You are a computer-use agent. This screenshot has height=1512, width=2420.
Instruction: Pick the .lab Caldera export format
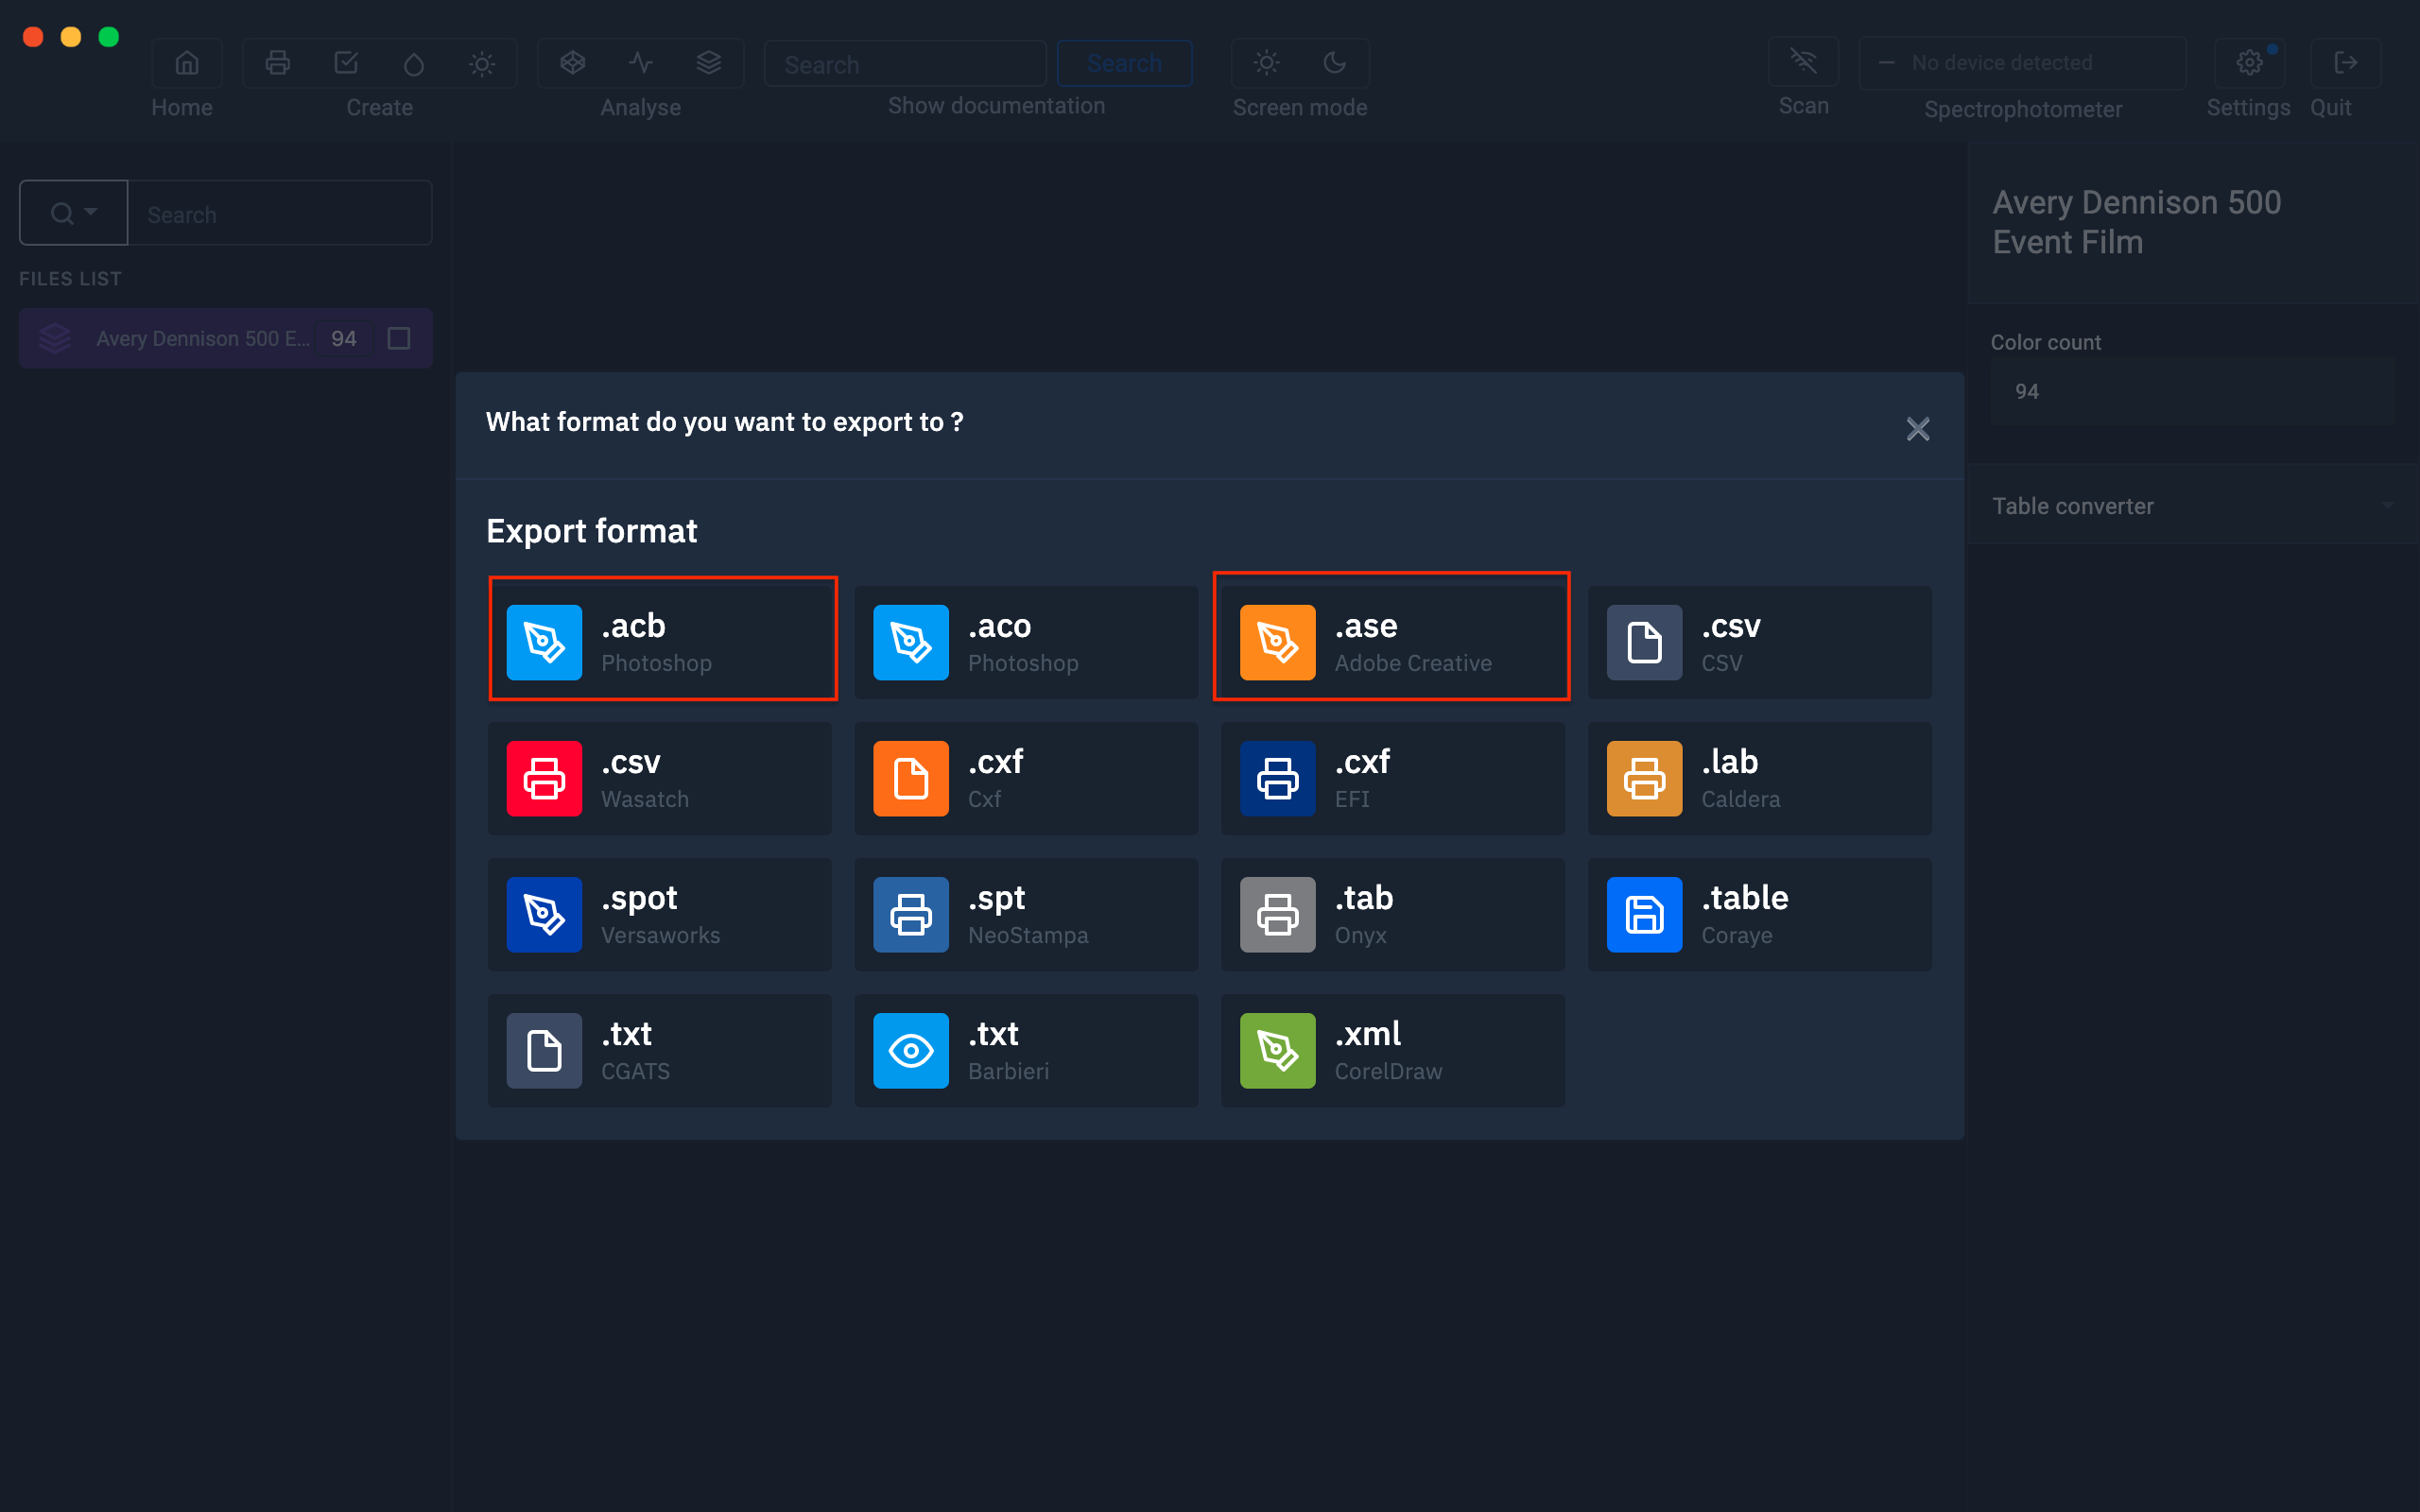point(1759,778)
